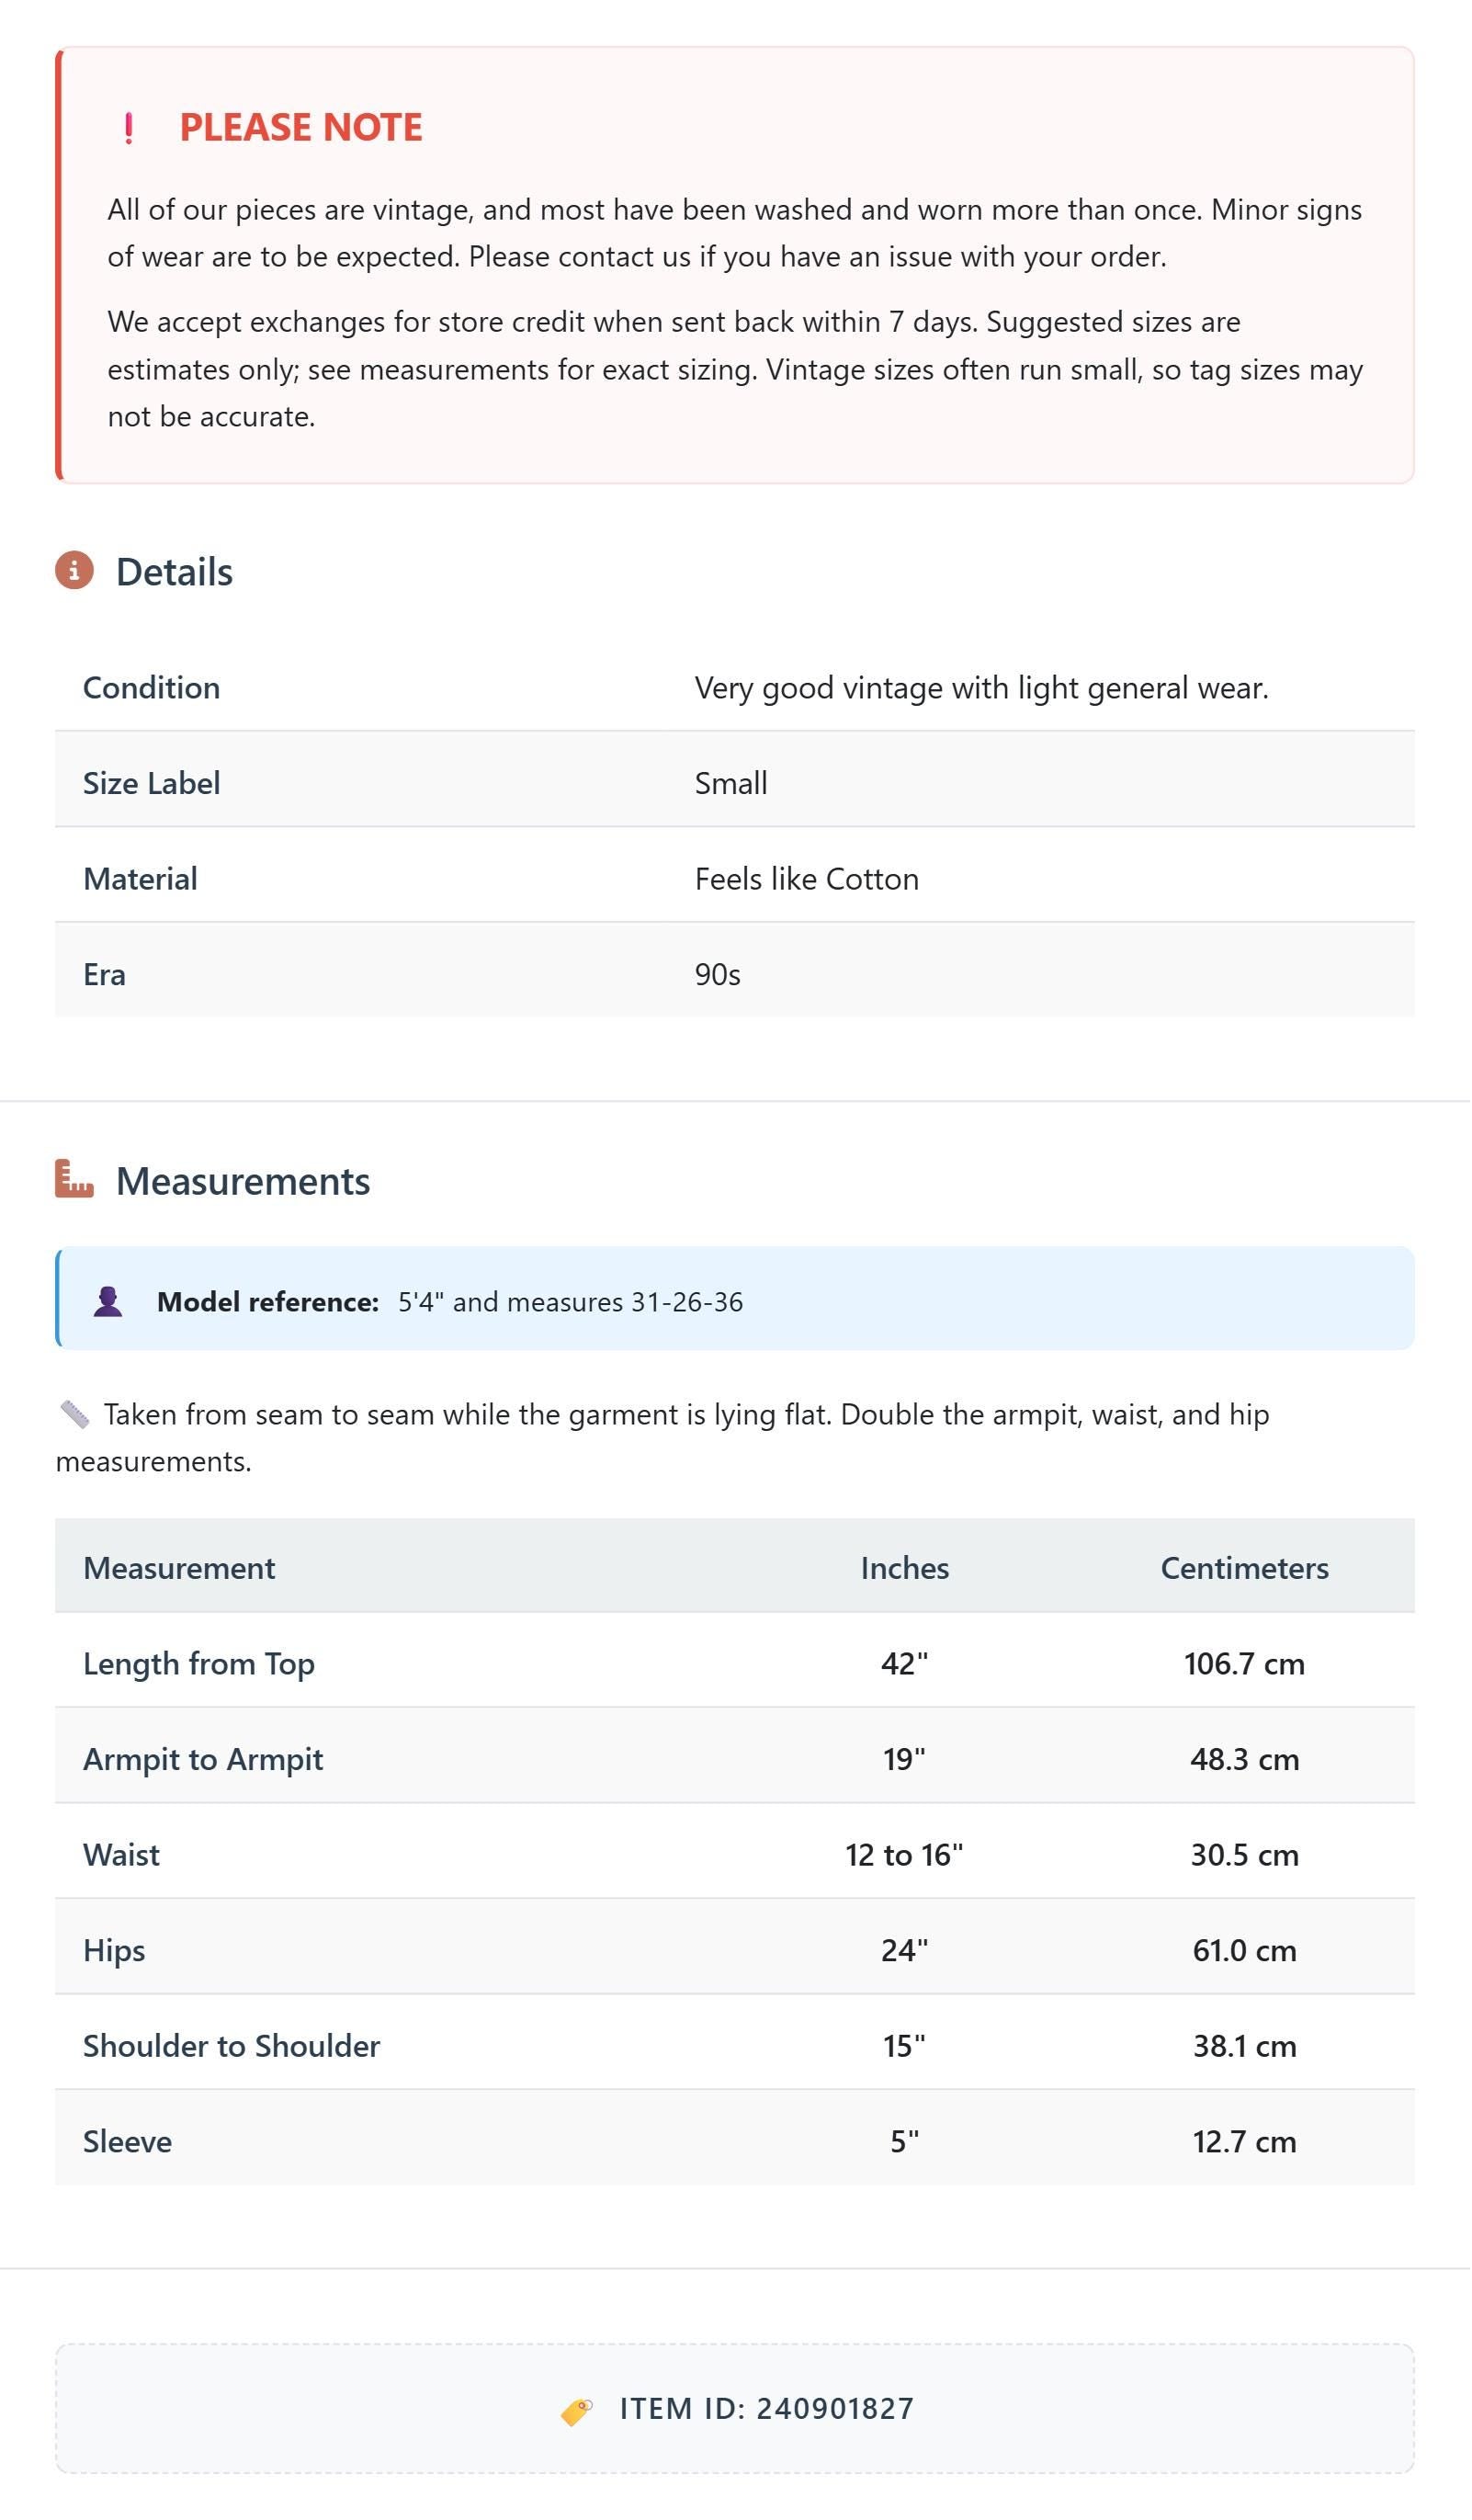
Task: Click the Inches column header
Action: (x=905, y=1568)
